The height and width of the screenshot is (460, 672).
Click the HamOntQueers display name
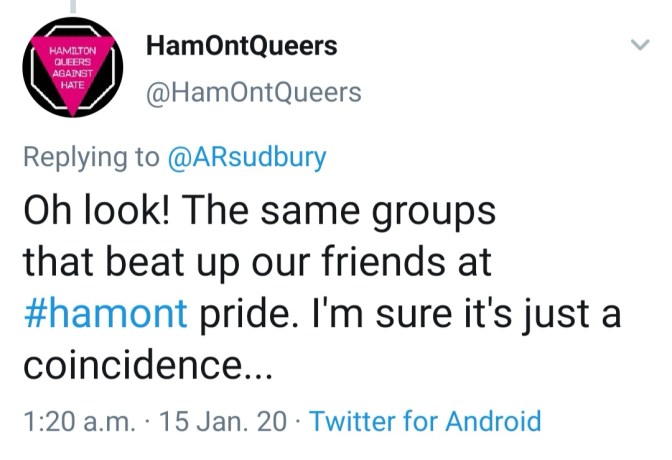point(241,45)
